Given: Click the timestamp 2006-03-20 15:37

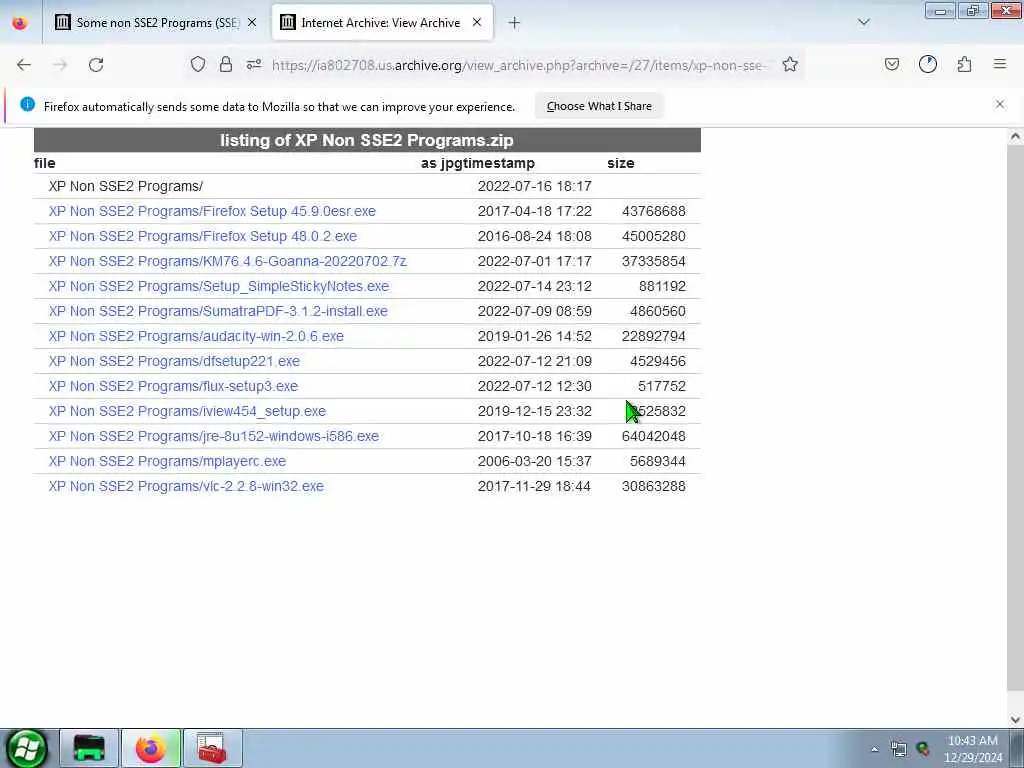Looking at the screenshot, I should click(x=534, y=461).
